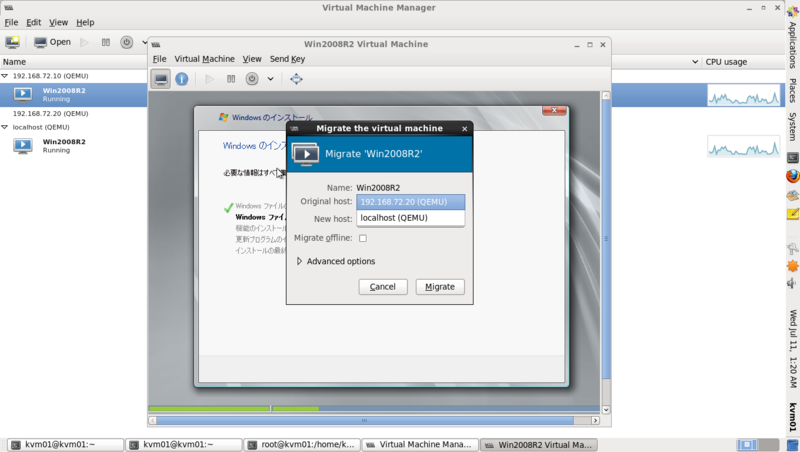Open Edit menu in Virtual Machine Manager
Image resolution: width=800 pixels, height=452 pixels.
[x=34, y=22]
